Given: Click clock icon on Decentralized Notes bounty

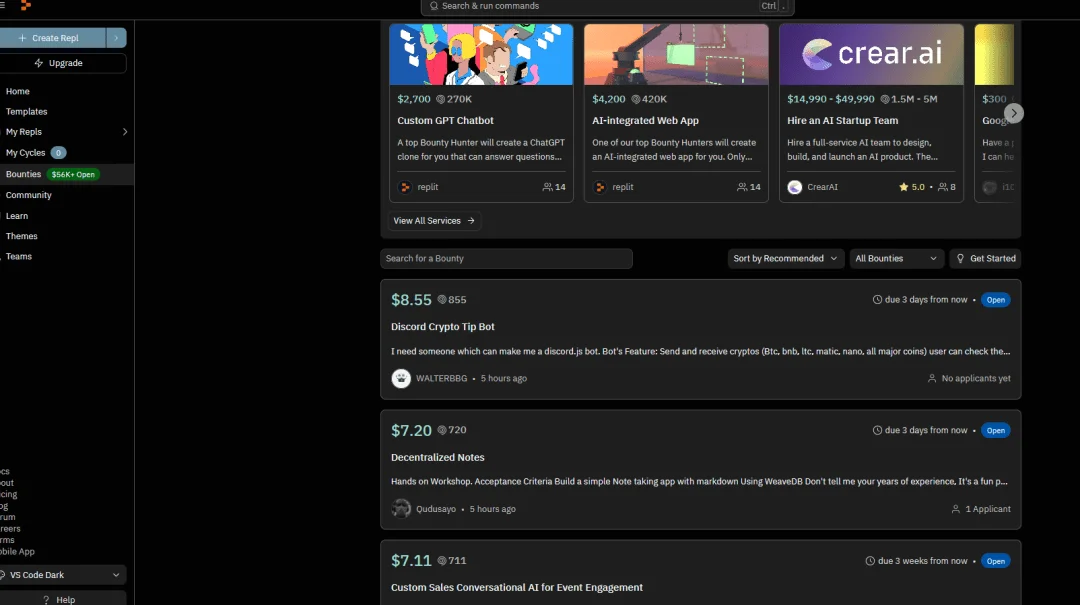Looking at the screenshot, I should pyautogui.click(x=877, y=430).
